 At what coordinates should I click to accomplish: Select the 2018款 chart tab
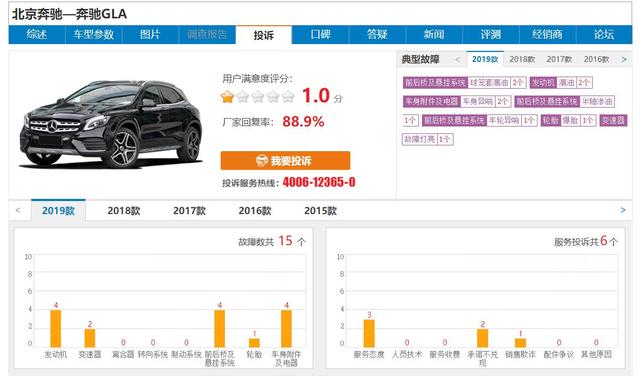pos(124,211)
